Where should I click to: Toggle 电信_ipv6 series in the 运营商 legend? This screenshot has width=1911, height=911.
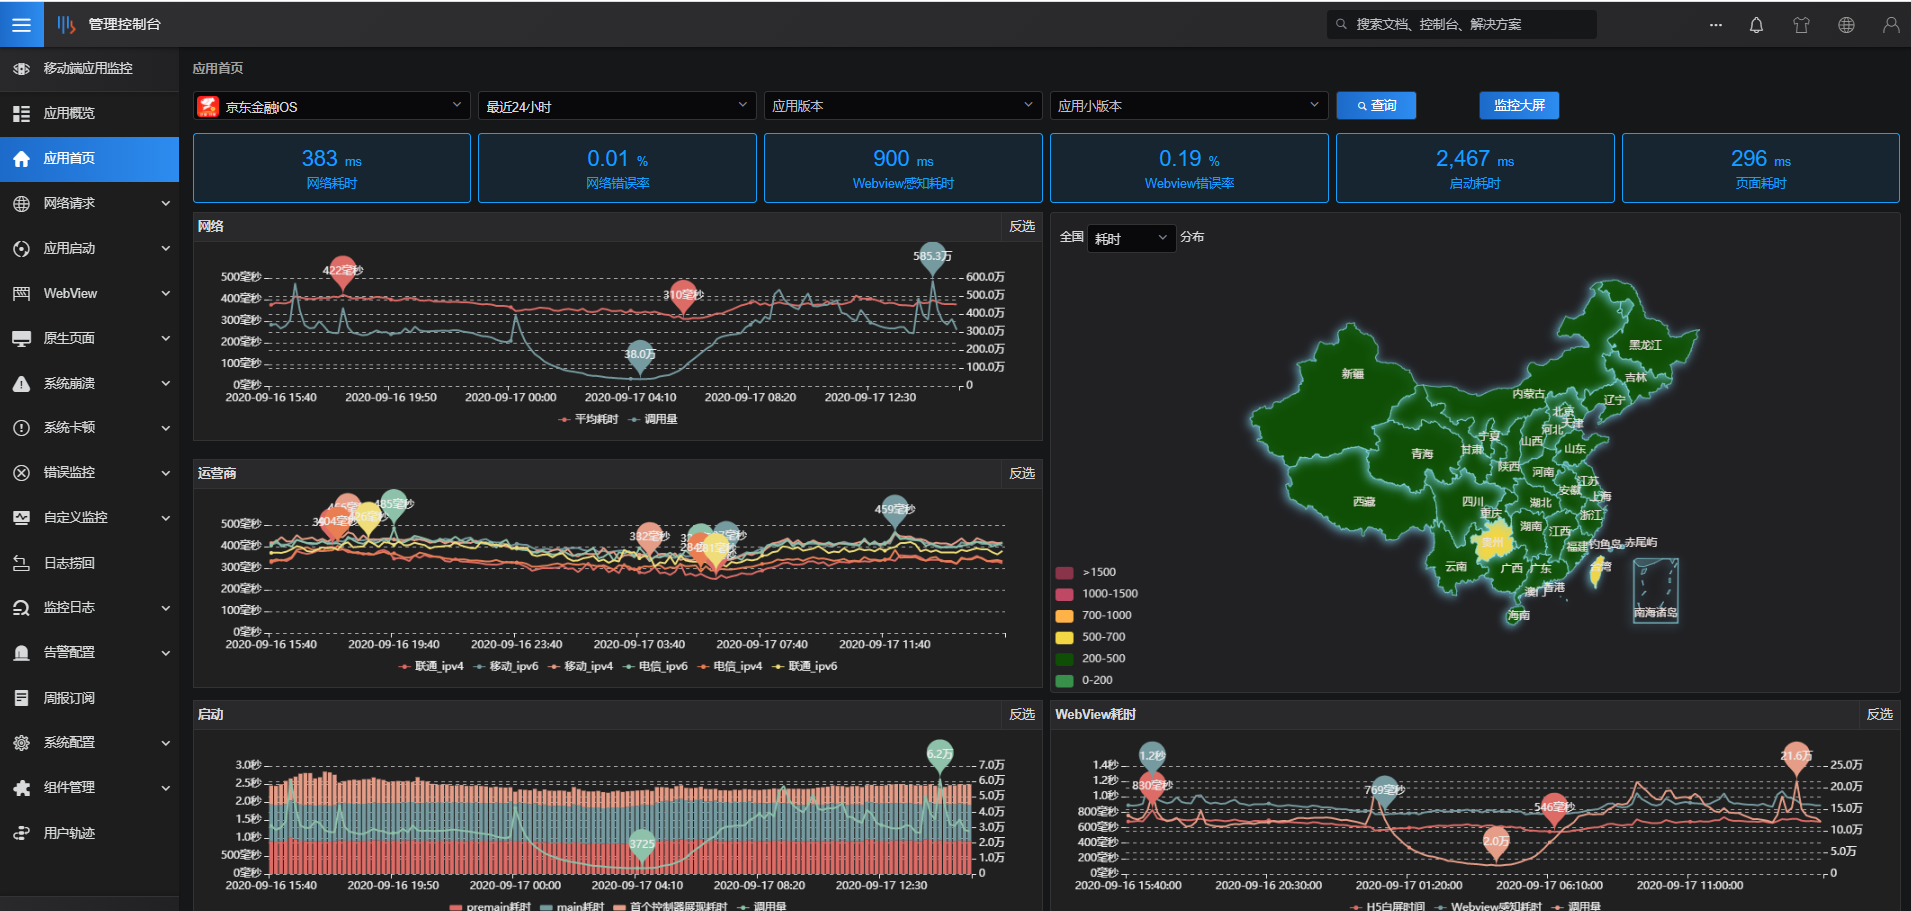click(x=655, y=666)
